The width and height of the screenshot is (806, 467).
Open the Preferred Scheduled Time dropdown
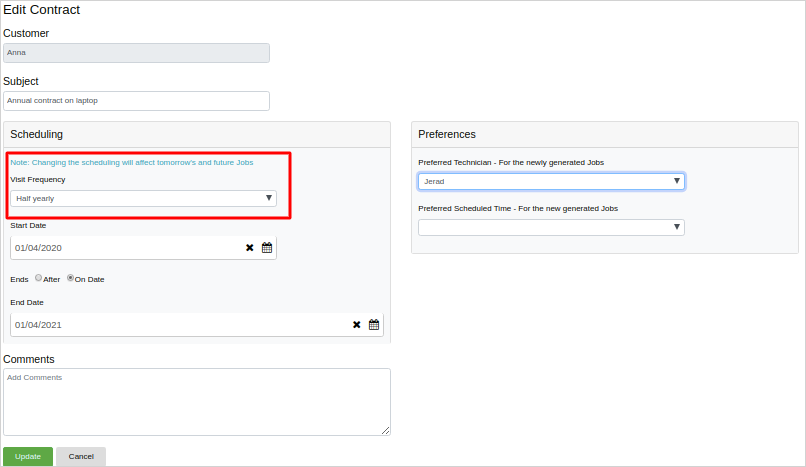coord(551,227)
